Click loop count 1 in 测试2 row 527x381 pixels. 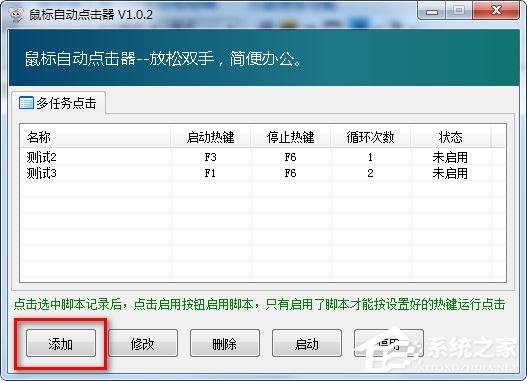370,157
